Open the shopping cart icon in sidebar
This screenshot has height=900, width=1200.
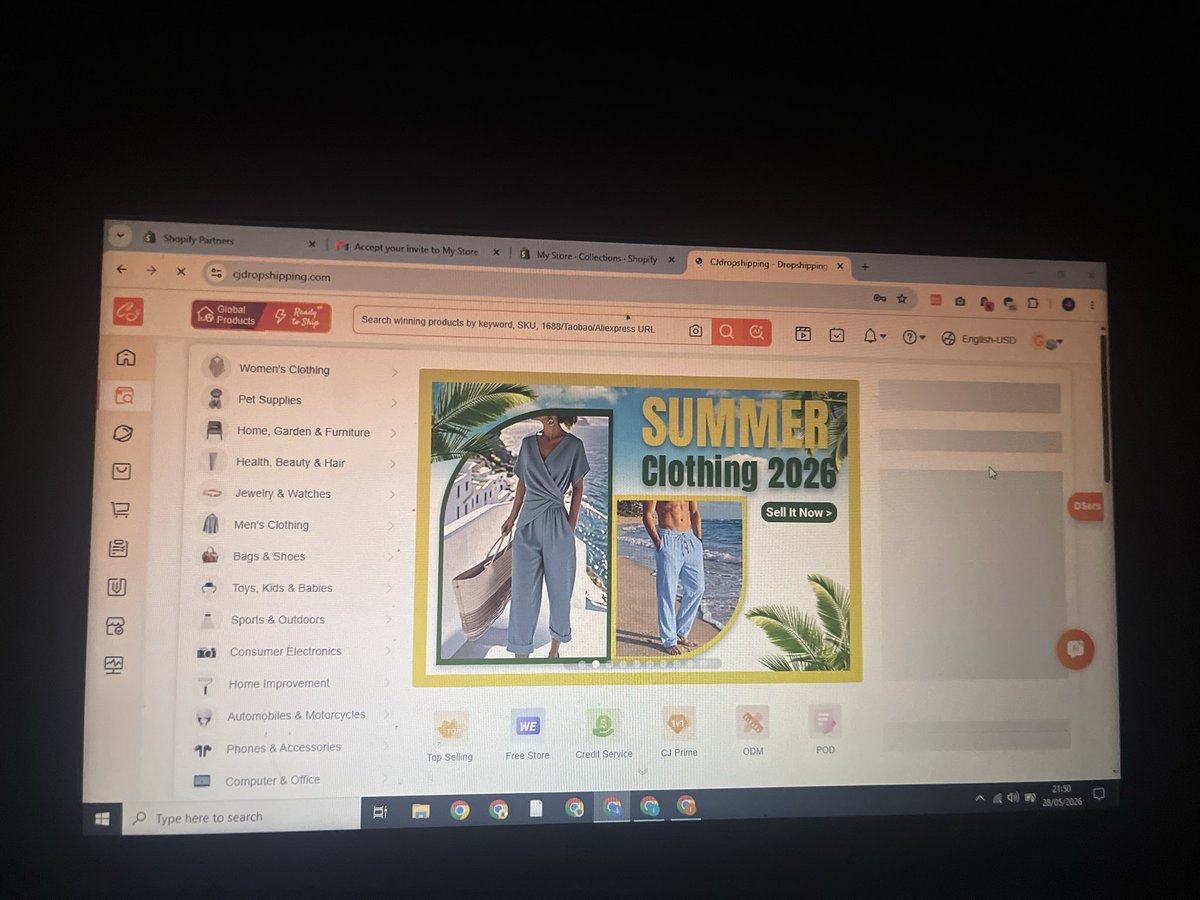120,509
